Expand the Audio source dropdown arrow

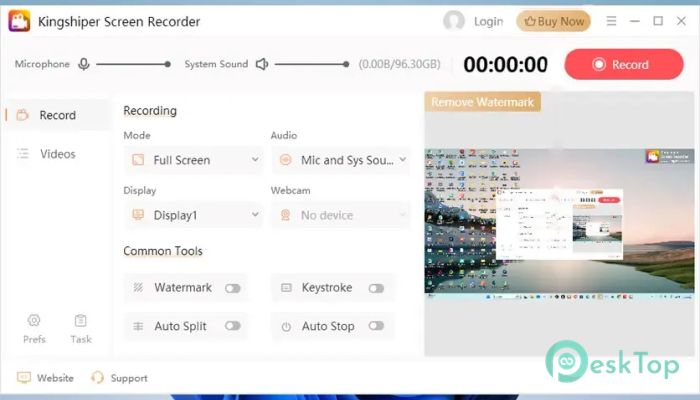(x=403, y=159)
